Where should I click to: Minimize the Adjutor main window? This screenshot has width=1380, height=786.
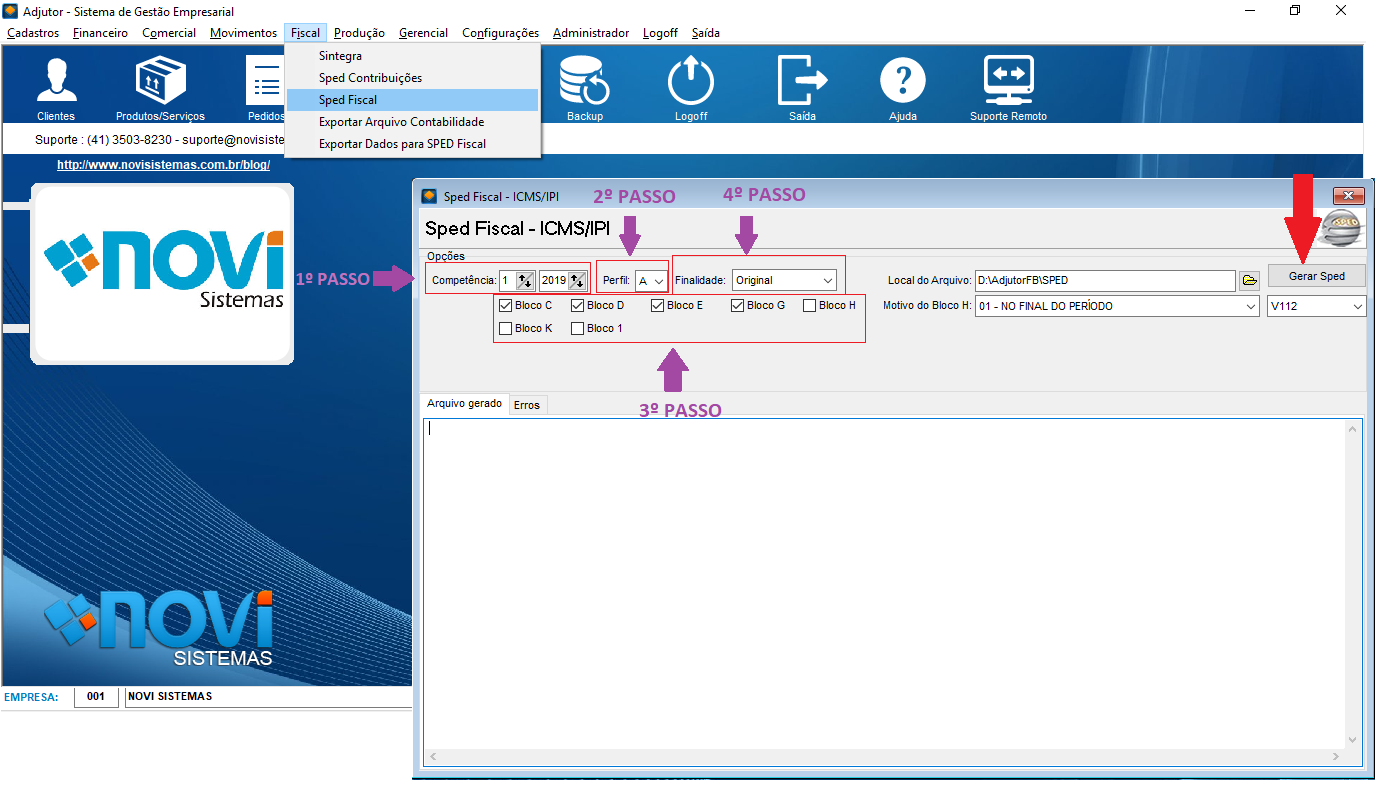(x=1250, y=10)
